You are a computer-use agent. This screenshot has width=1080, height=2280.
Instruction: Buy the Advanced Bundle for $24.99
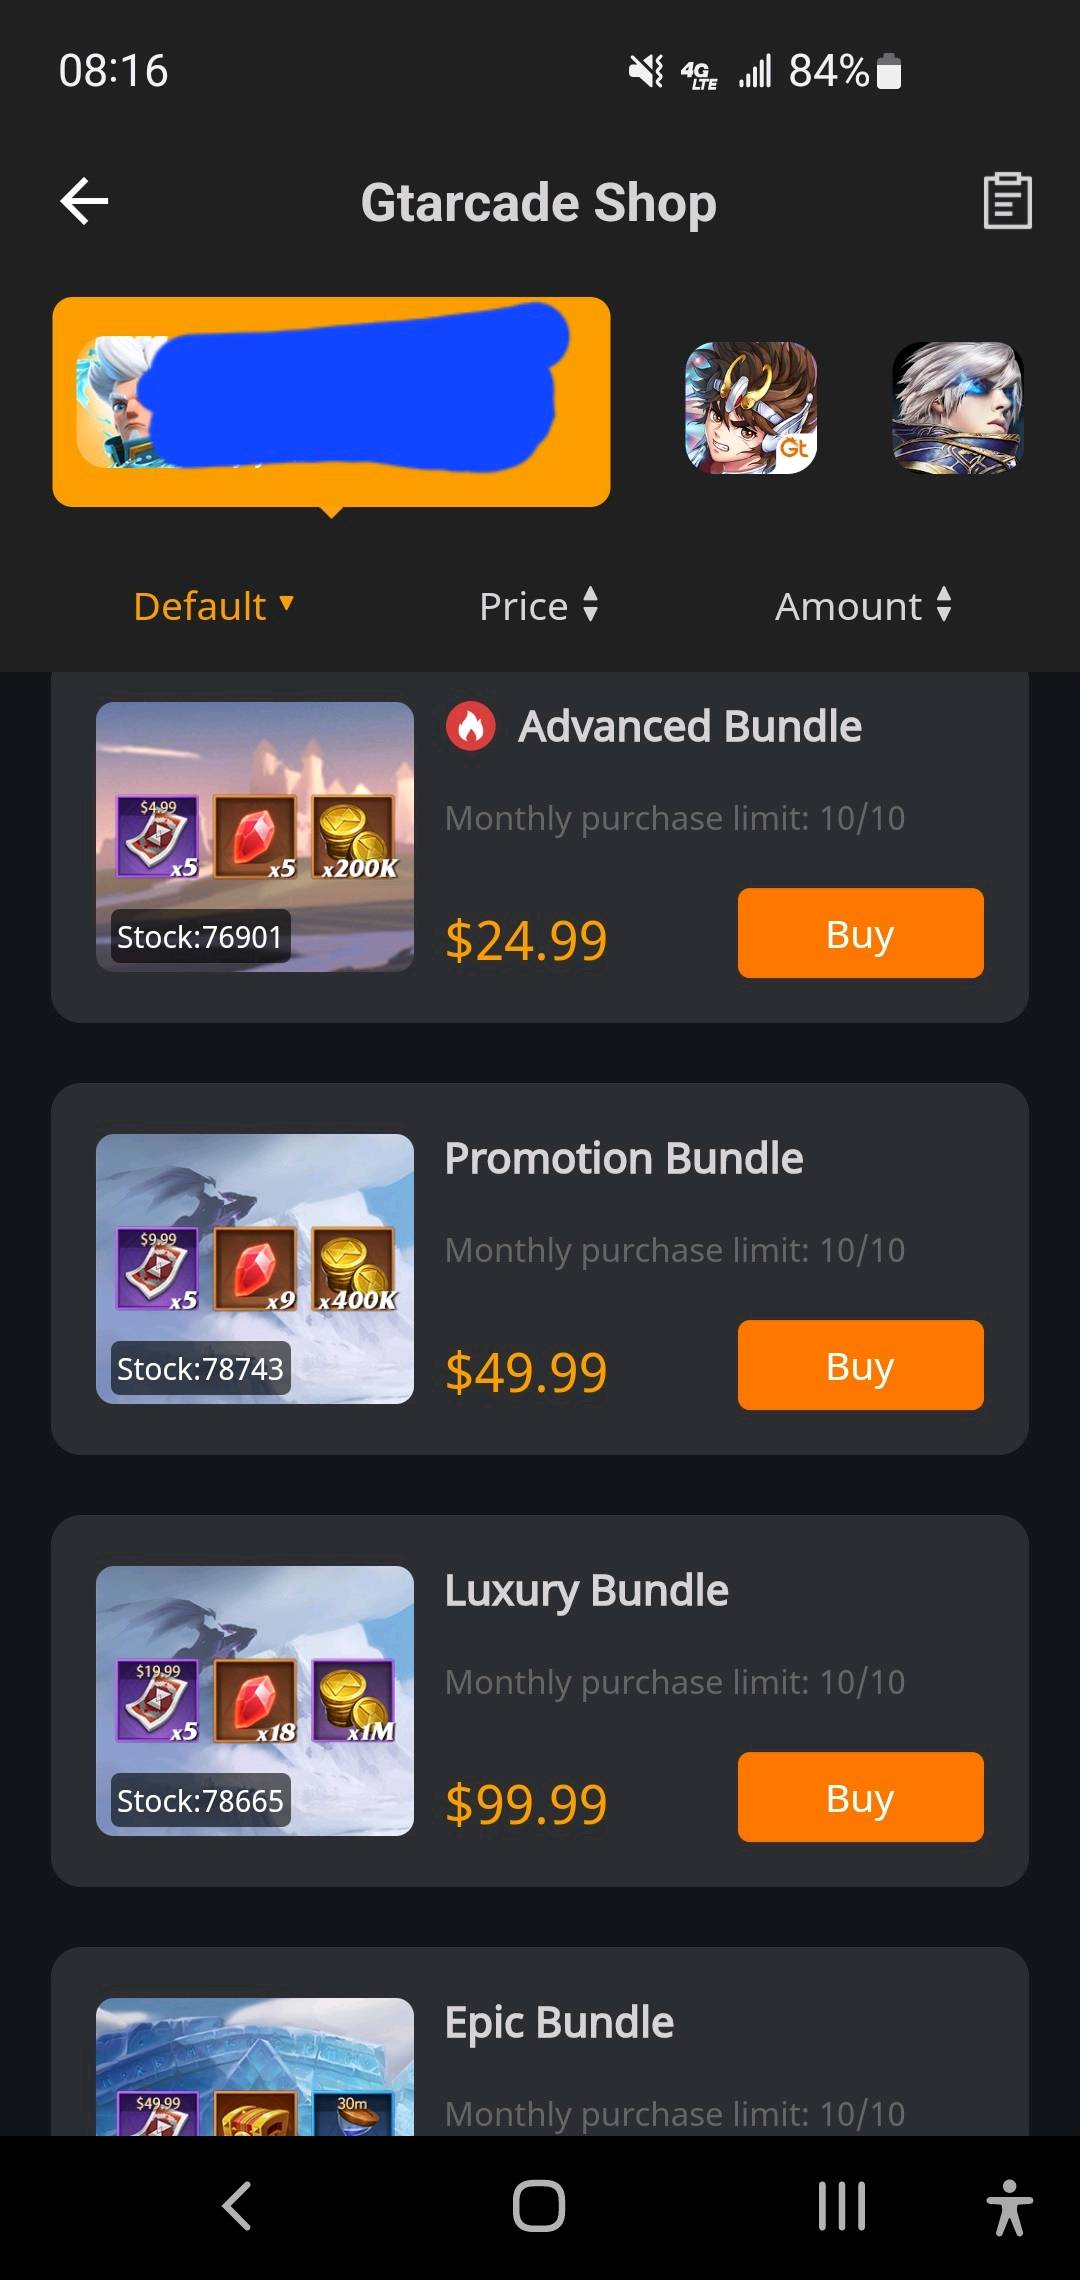coord(860,933)
